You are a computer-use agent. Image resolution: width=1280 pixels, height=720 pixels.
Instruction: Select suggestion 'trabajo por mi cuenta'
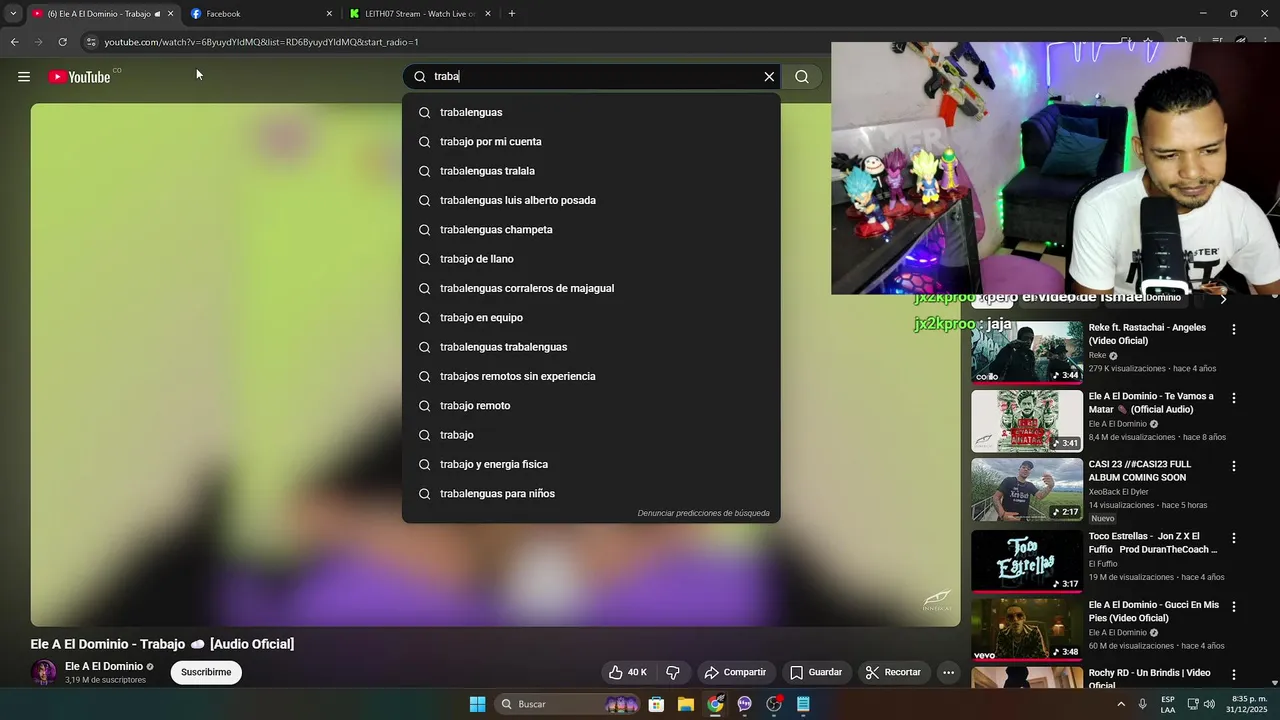coord(591,142)
